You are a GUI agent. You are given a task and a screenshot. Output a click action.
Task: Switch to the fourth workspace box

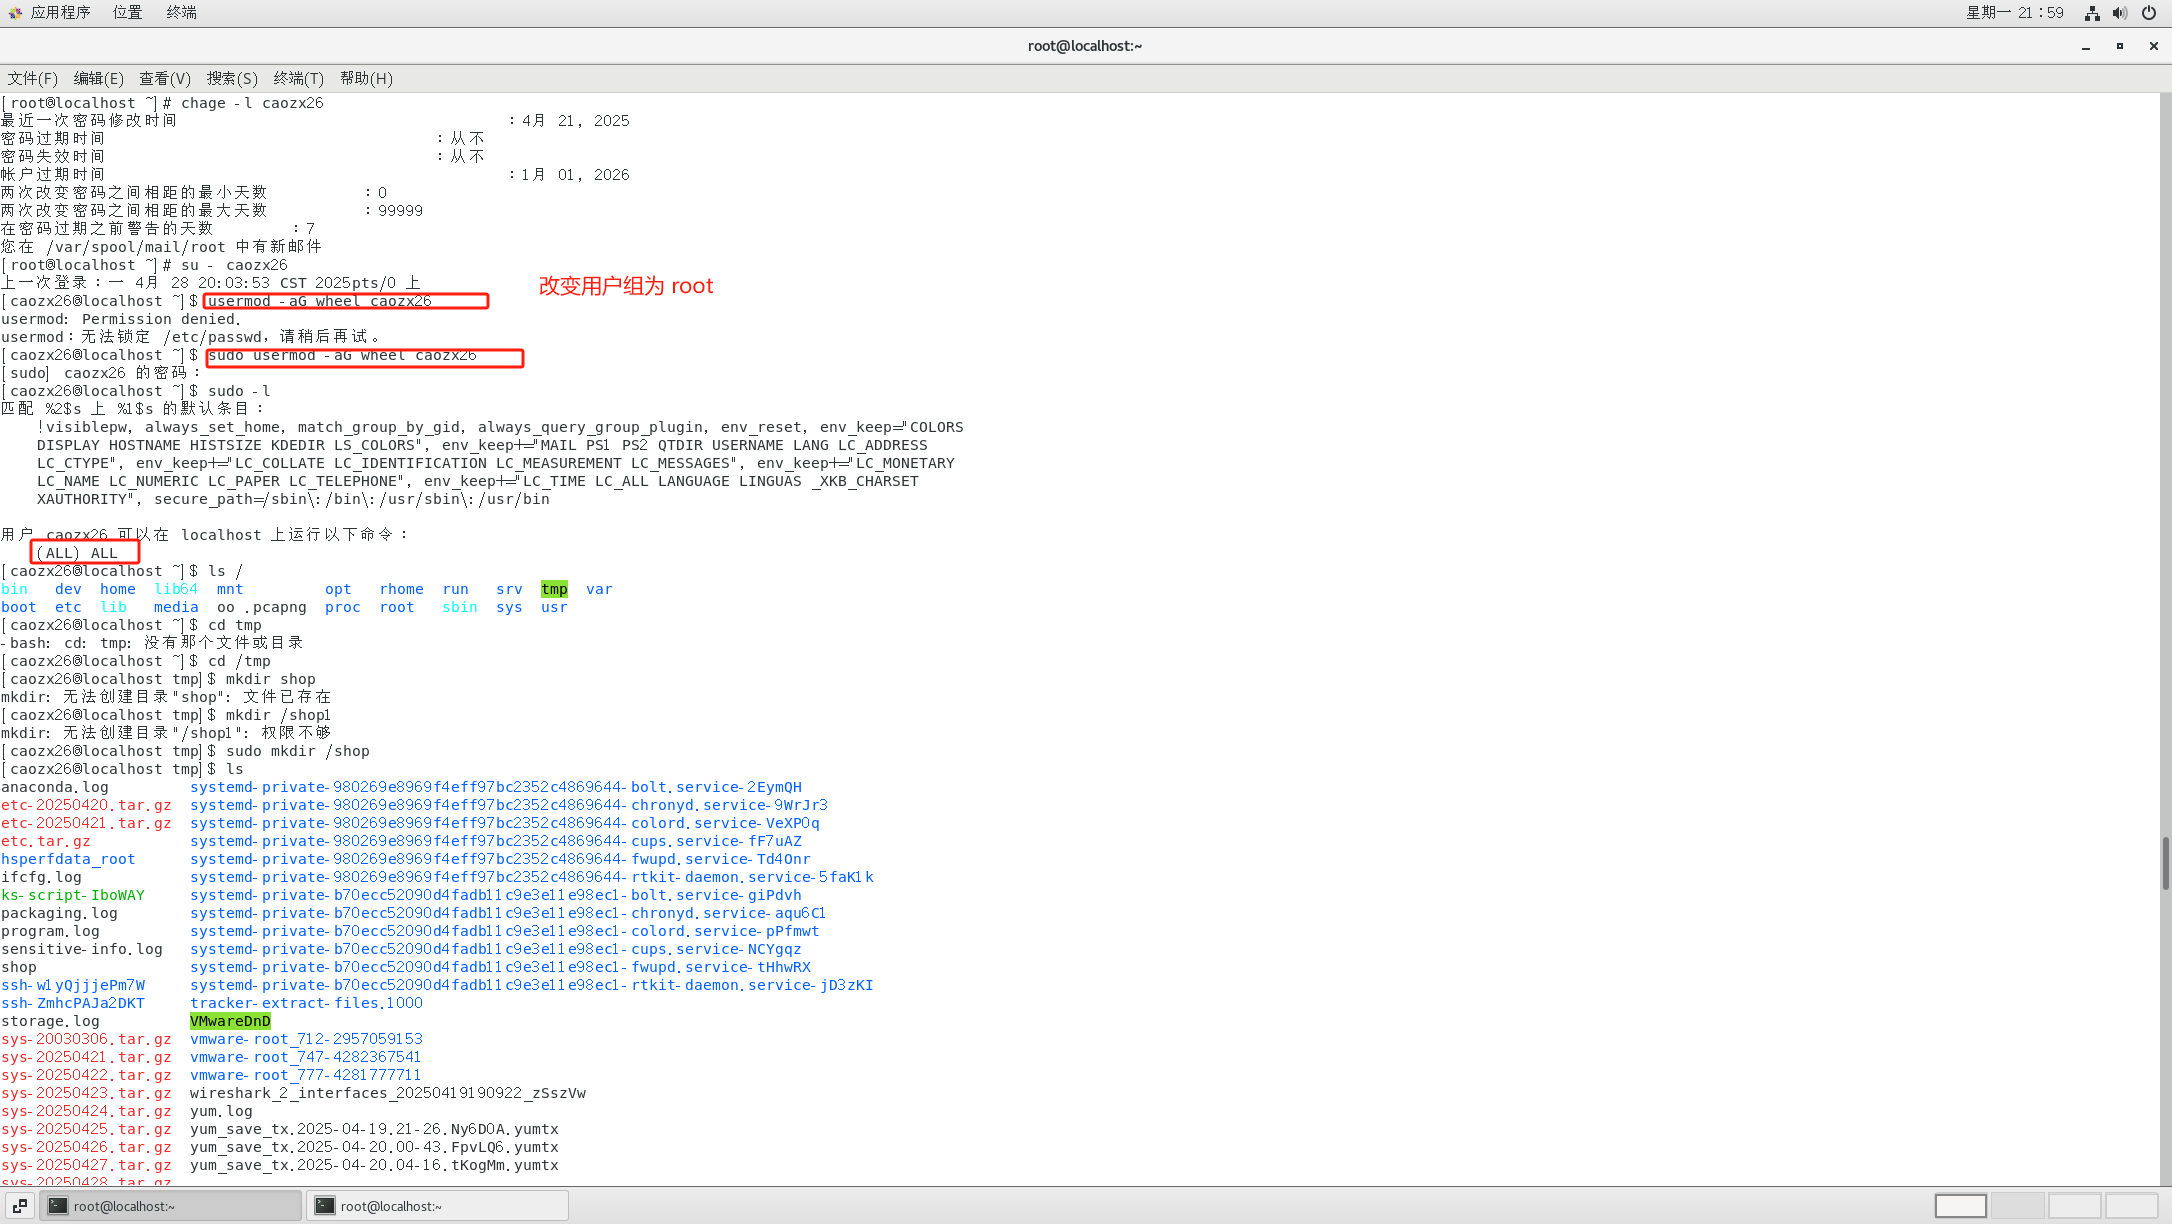pyautogui.click(x=2131, y=1206)
